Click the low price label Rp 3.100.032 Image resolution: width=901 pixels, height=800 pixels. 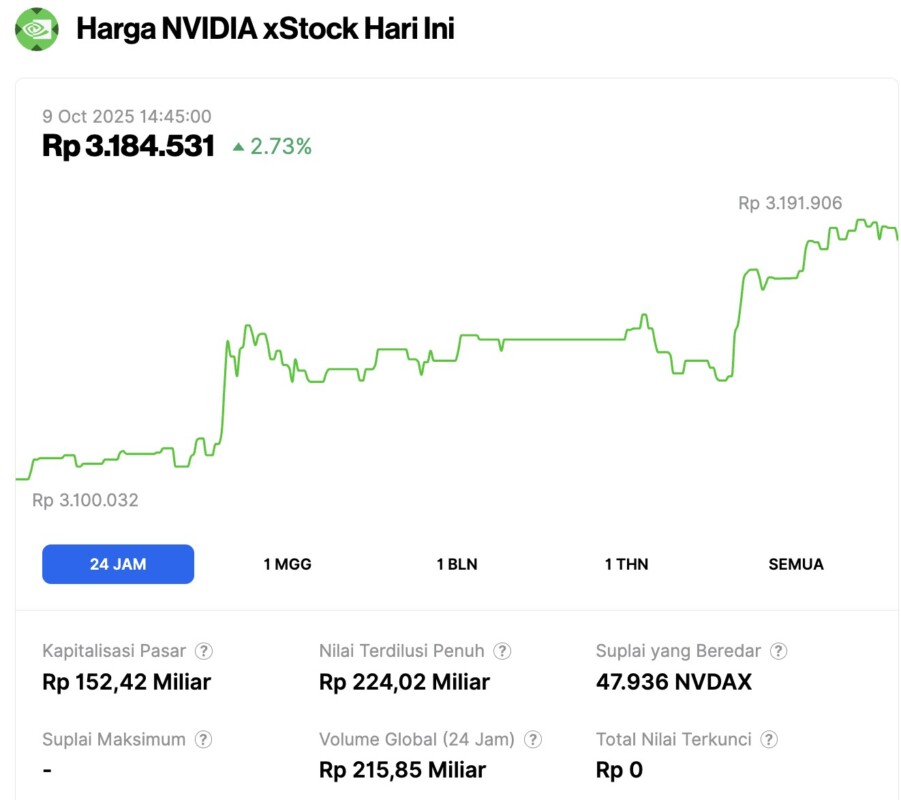click(86, 500)
